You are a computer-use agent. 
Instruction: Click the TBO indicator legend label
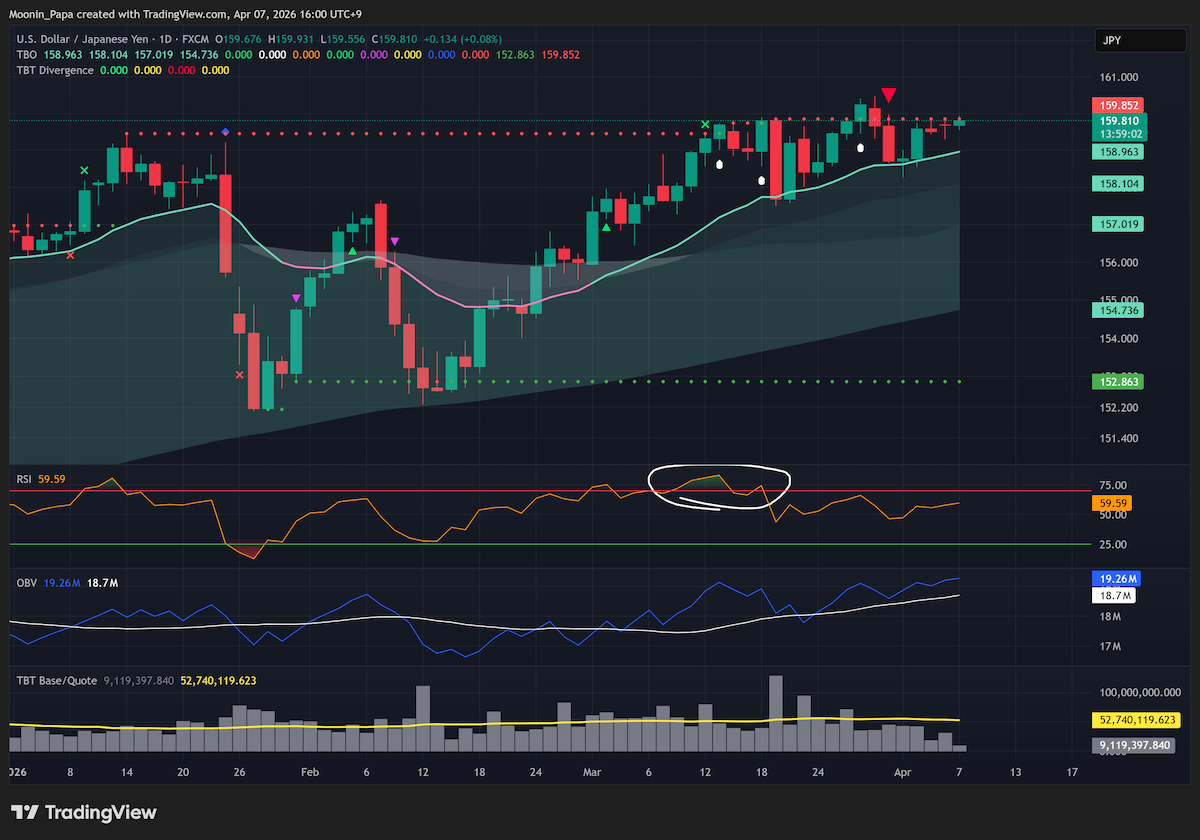click(27, 55)
